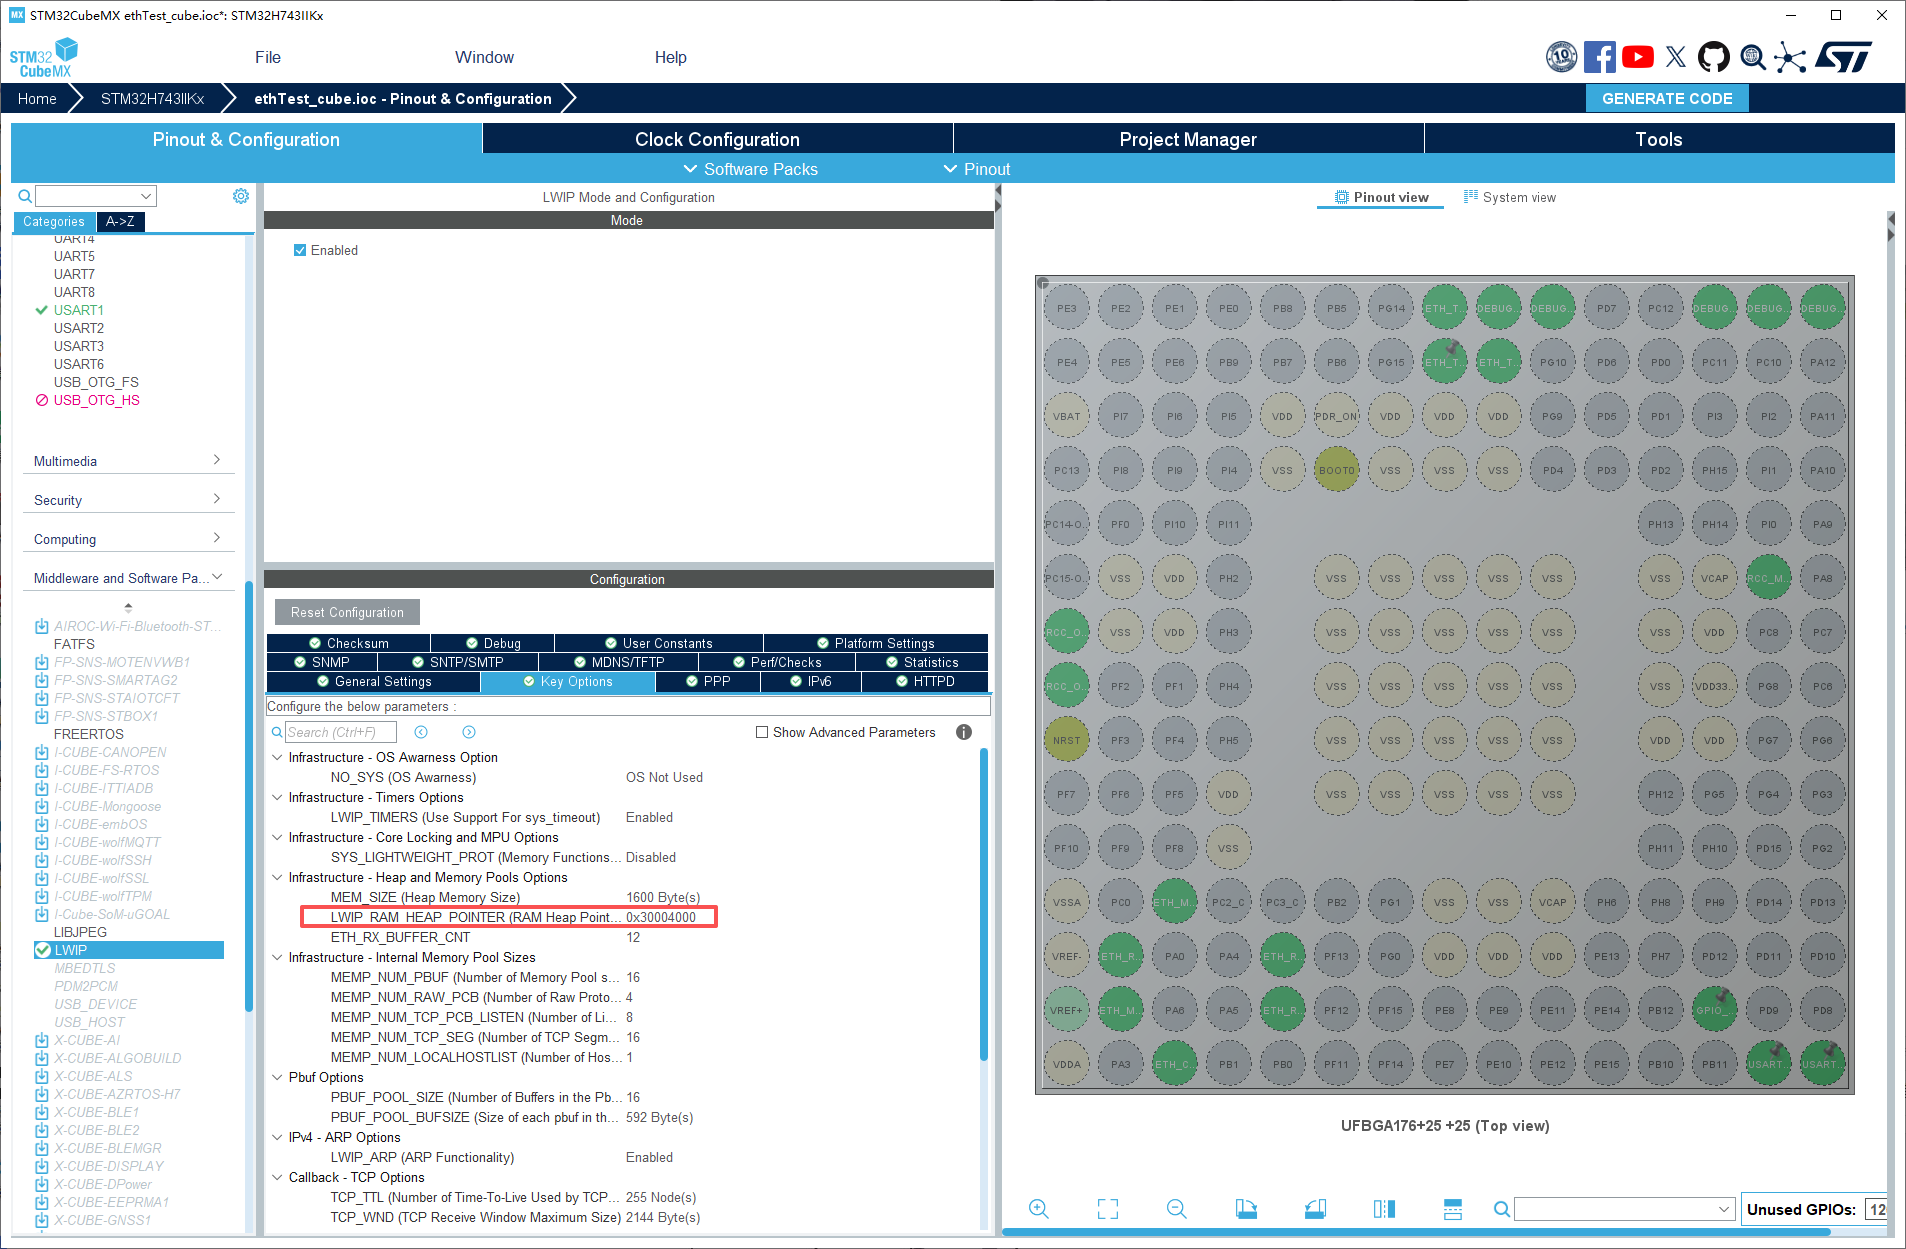1906x1249 pixels.
Task: Switch to Clock Configuration tab
Action: coord(717,139)
